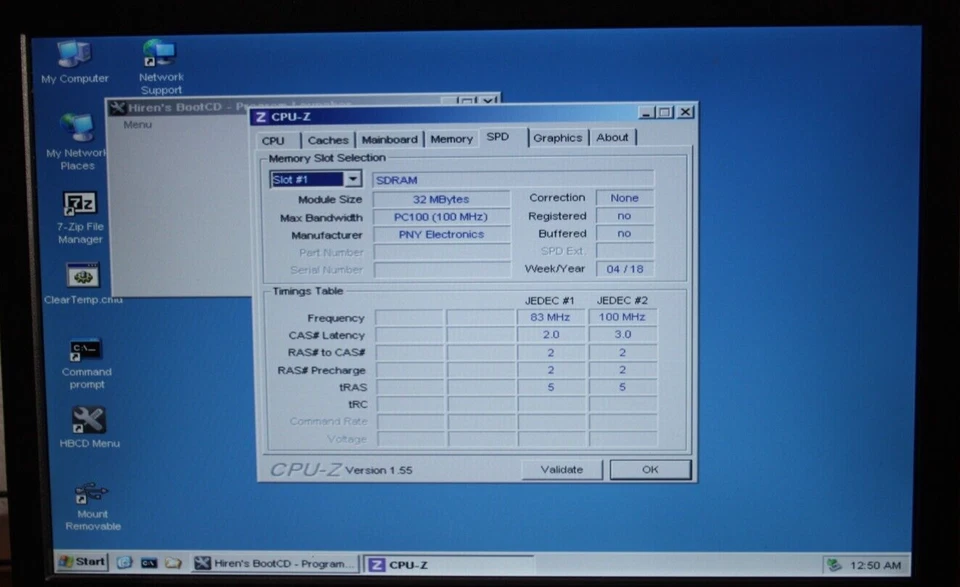The height and width of the screenshot is (587, 960).
Task: Click Hiren's BootCD window title icon
Action: (x=117, y=108)
